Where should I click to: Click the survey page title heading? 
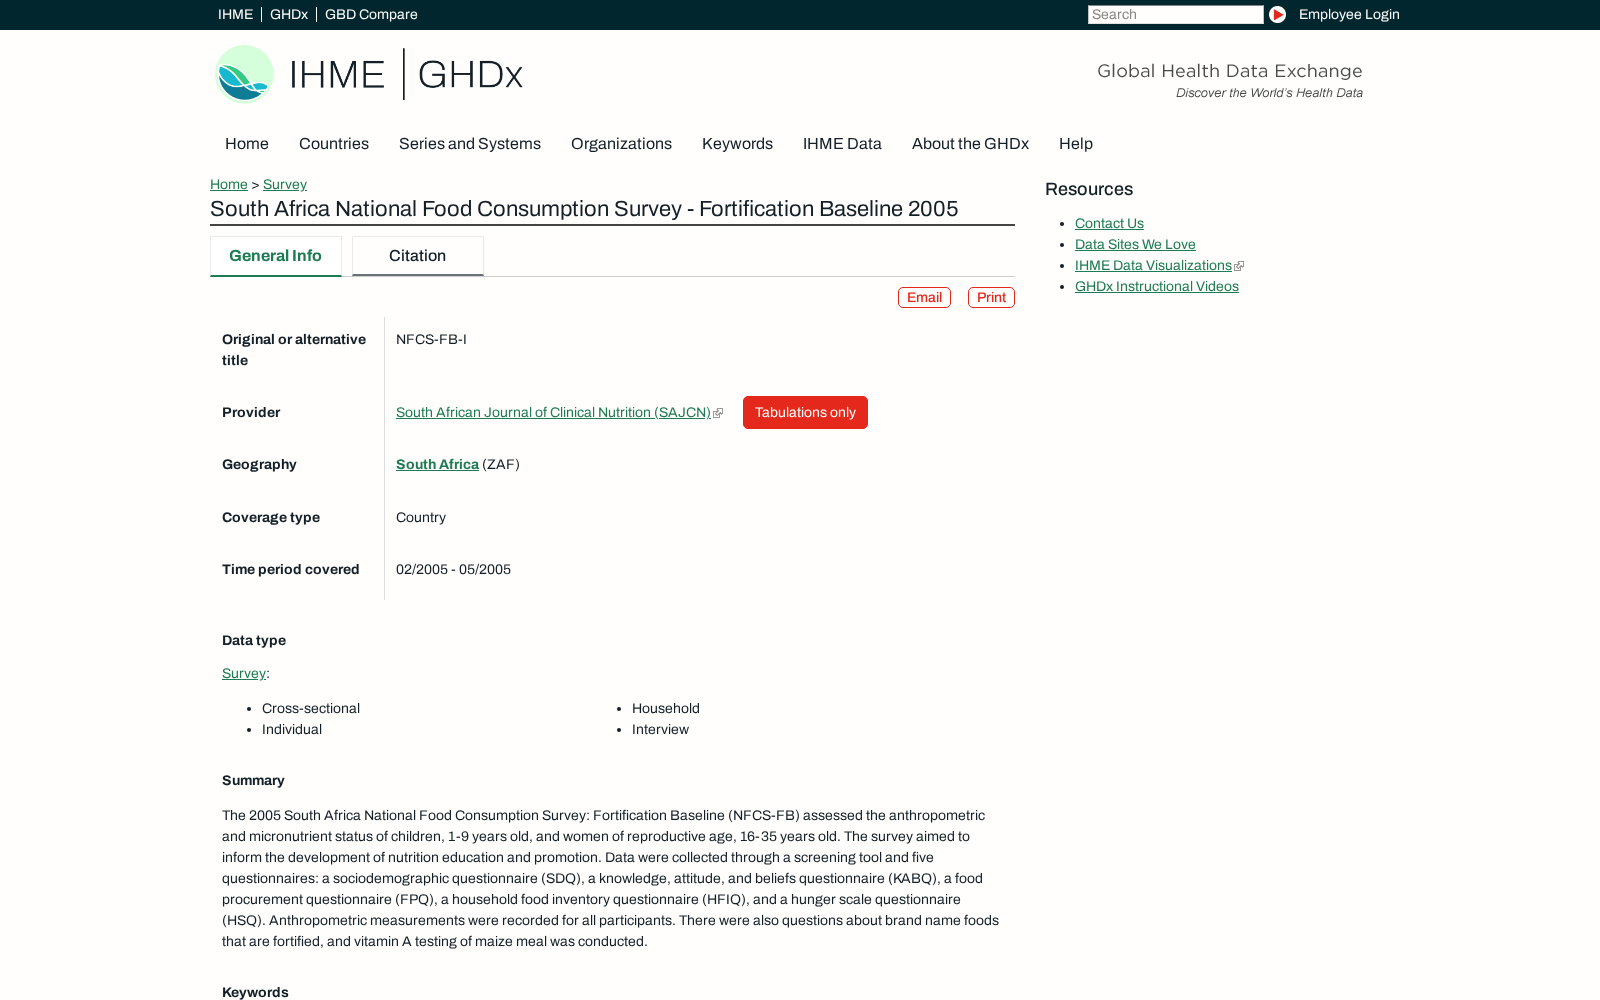point(584,209)
